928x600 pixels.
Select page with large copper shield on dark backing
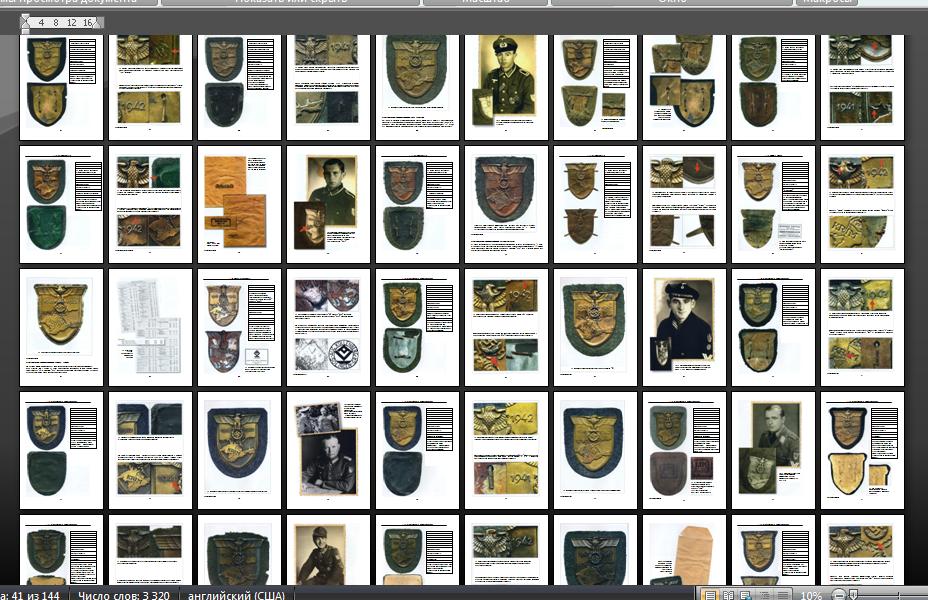pos(506,204)
